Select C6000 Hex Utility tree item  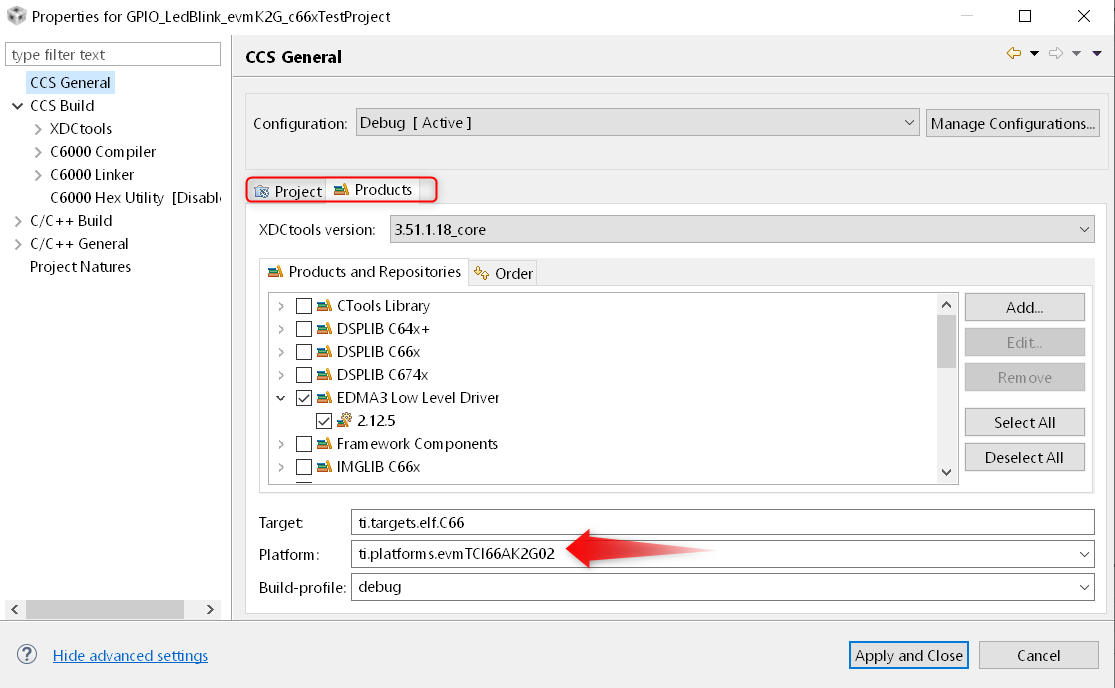[136, 198]
